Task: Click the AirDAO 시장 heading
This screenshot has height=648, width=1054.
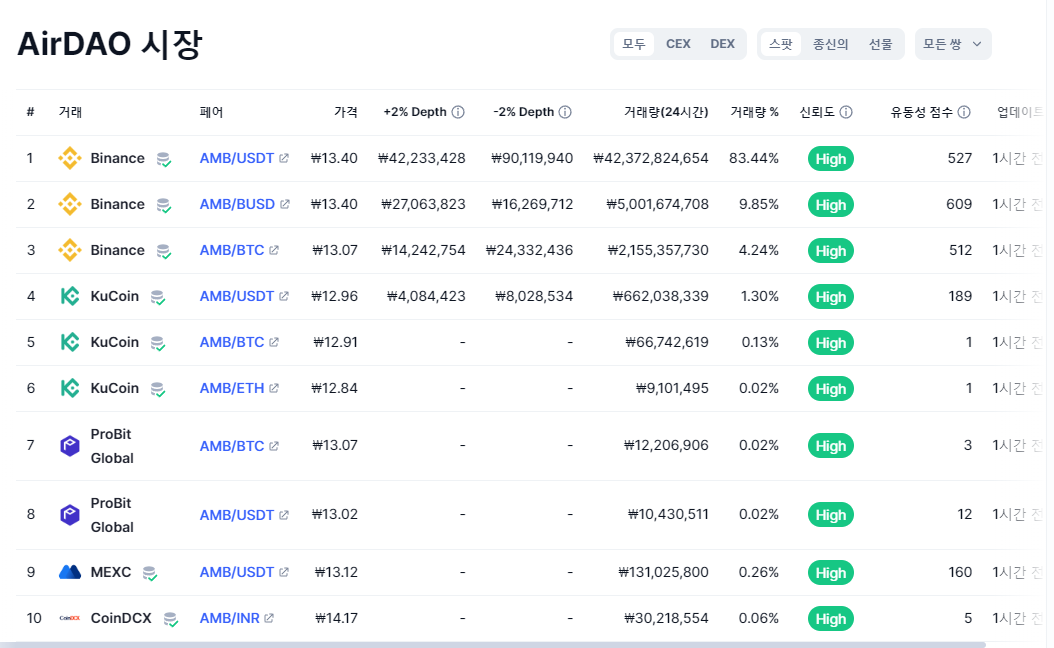Action: click(x=110, y=44)
